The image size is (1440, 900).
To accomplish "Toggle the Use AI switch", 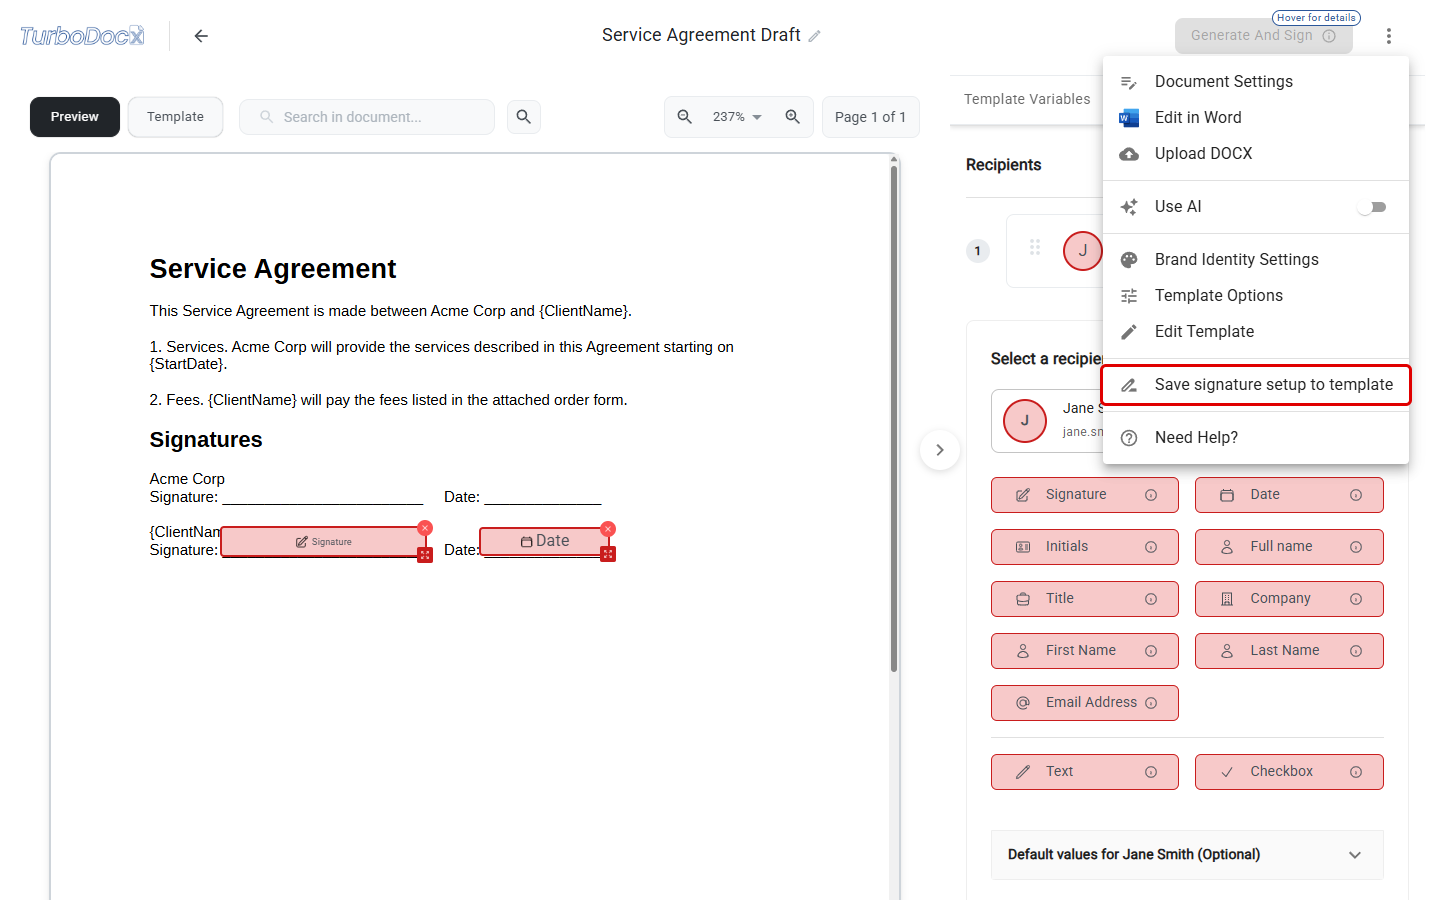I will tap(1372, 207).
